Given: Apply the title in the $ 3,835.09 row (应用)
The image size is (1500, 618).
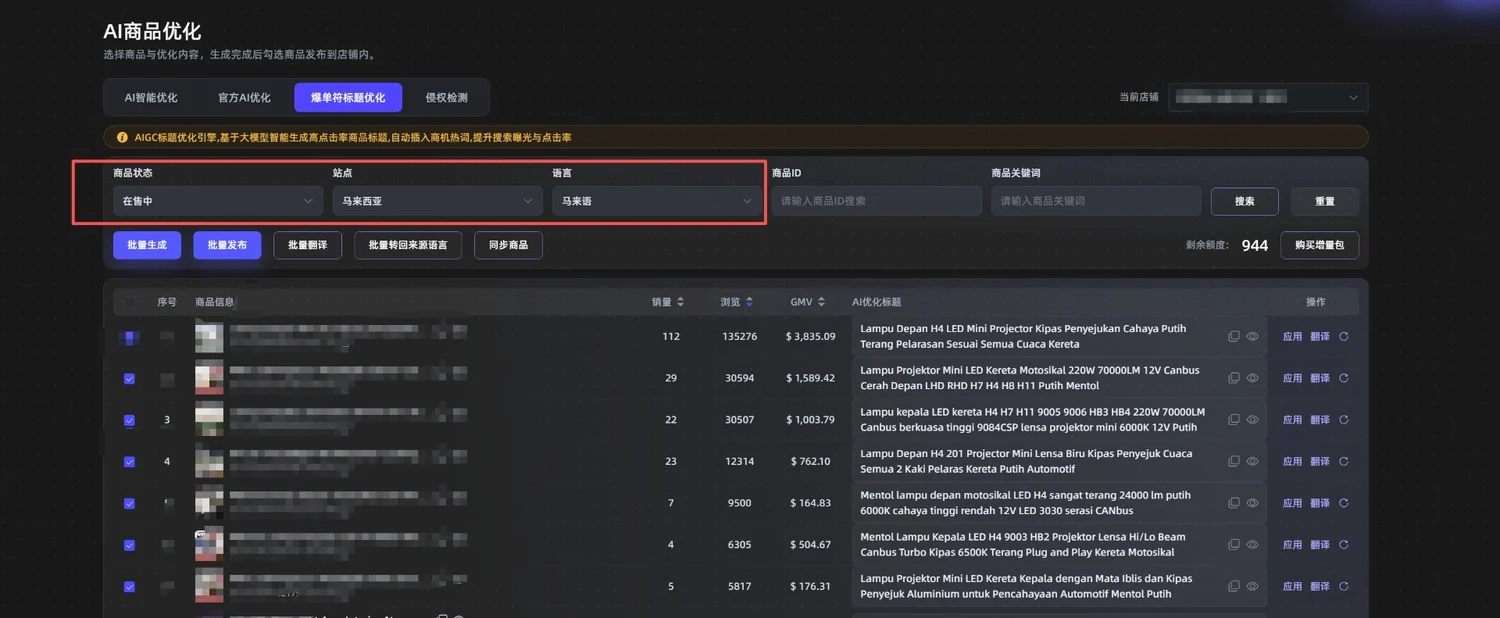Looking at the screenshot, I should tap(1292, 337).
